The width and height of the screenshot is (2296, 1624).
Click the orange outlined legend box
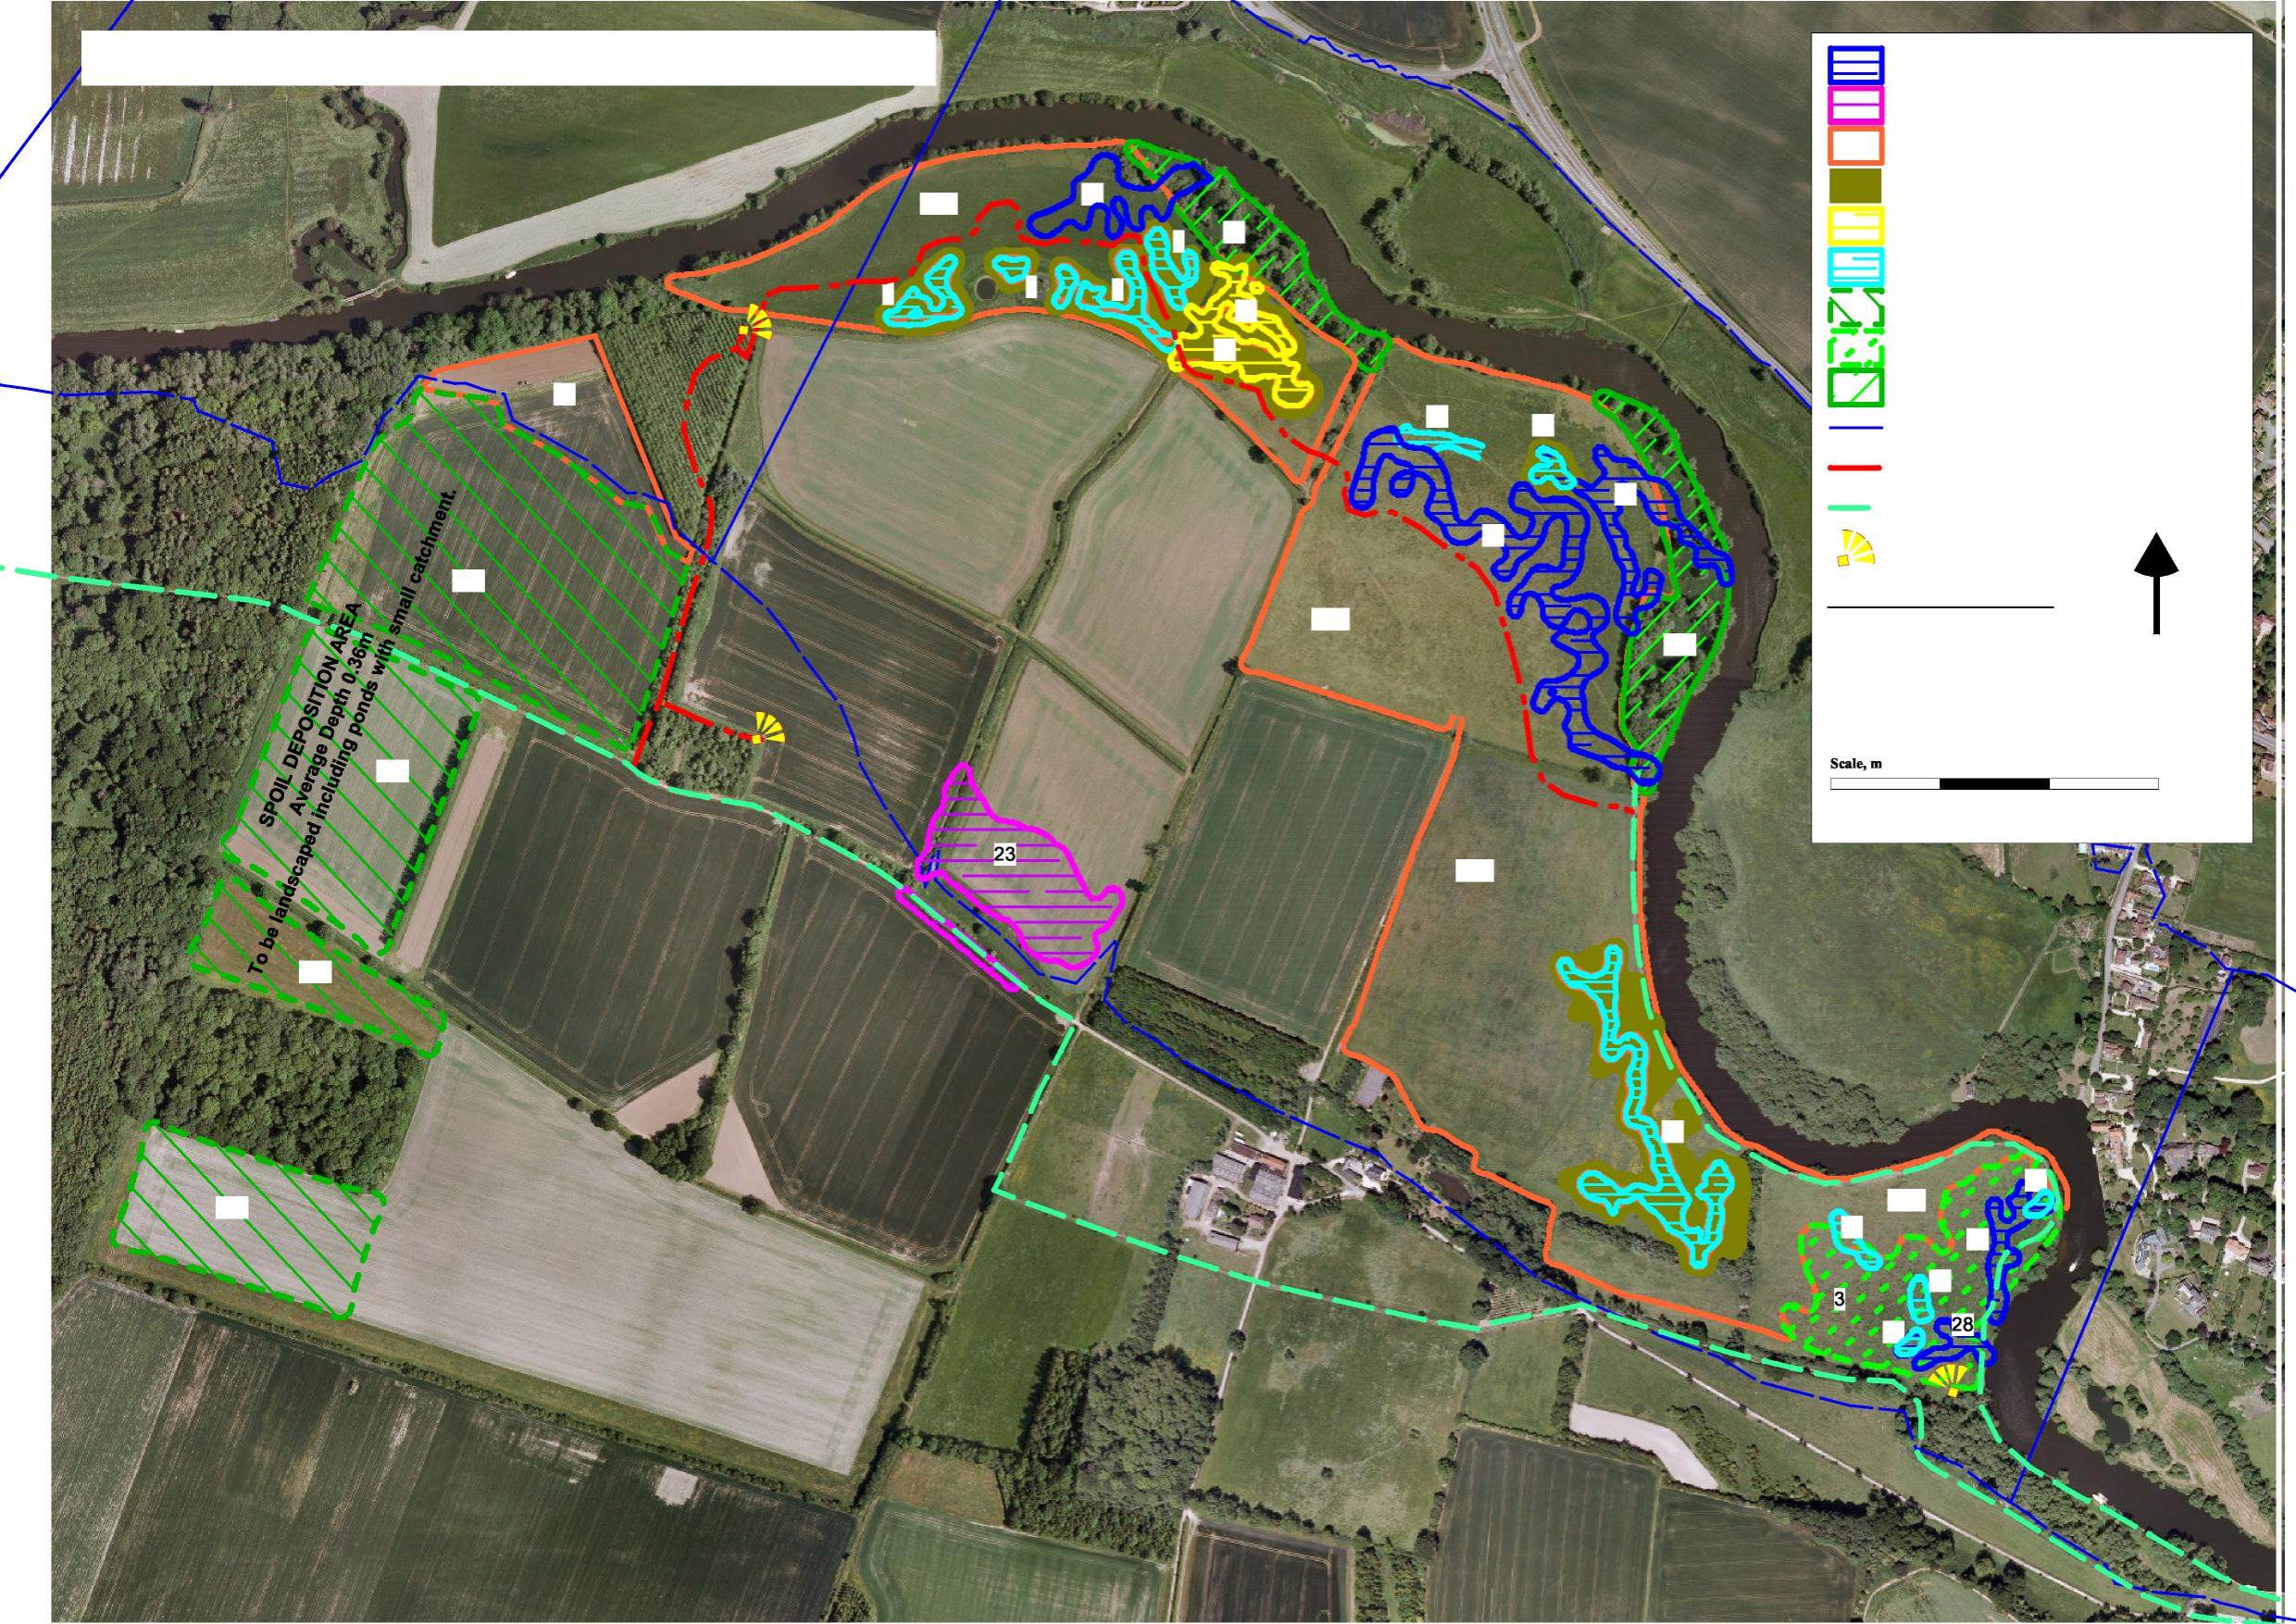tap(1856, 145)
